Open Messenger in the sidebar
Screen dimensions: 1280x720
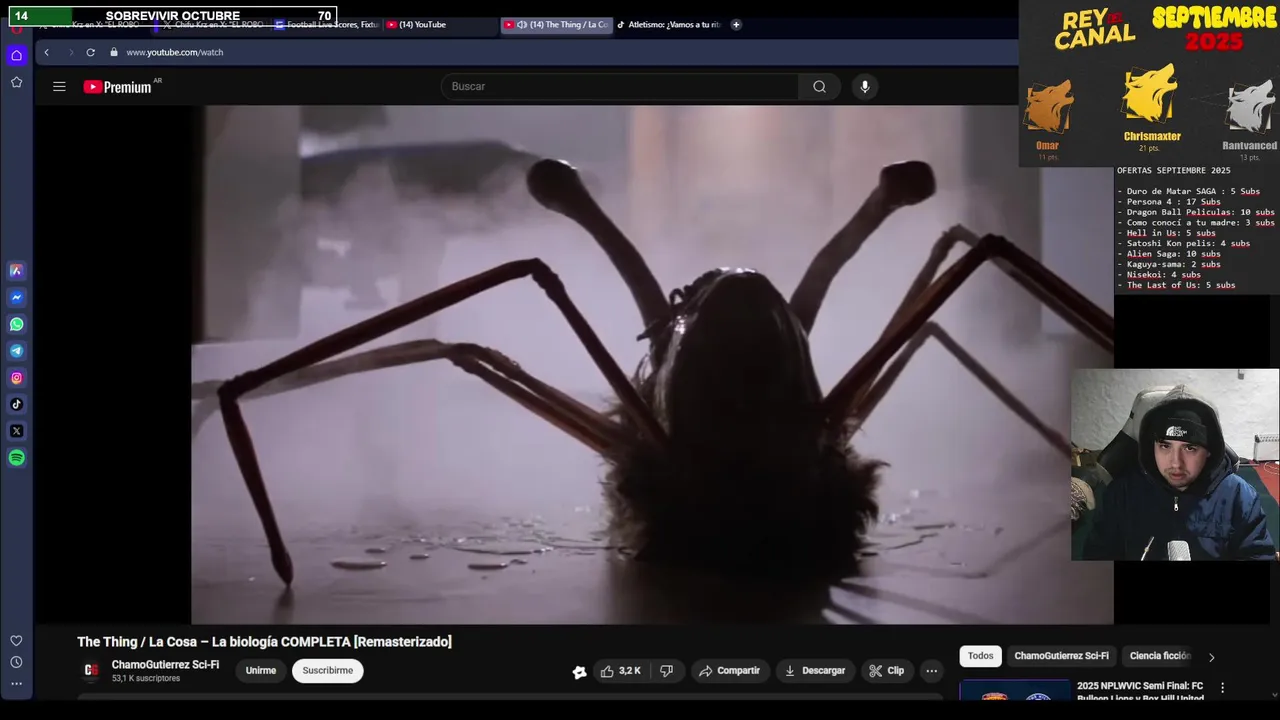(16, 297)
